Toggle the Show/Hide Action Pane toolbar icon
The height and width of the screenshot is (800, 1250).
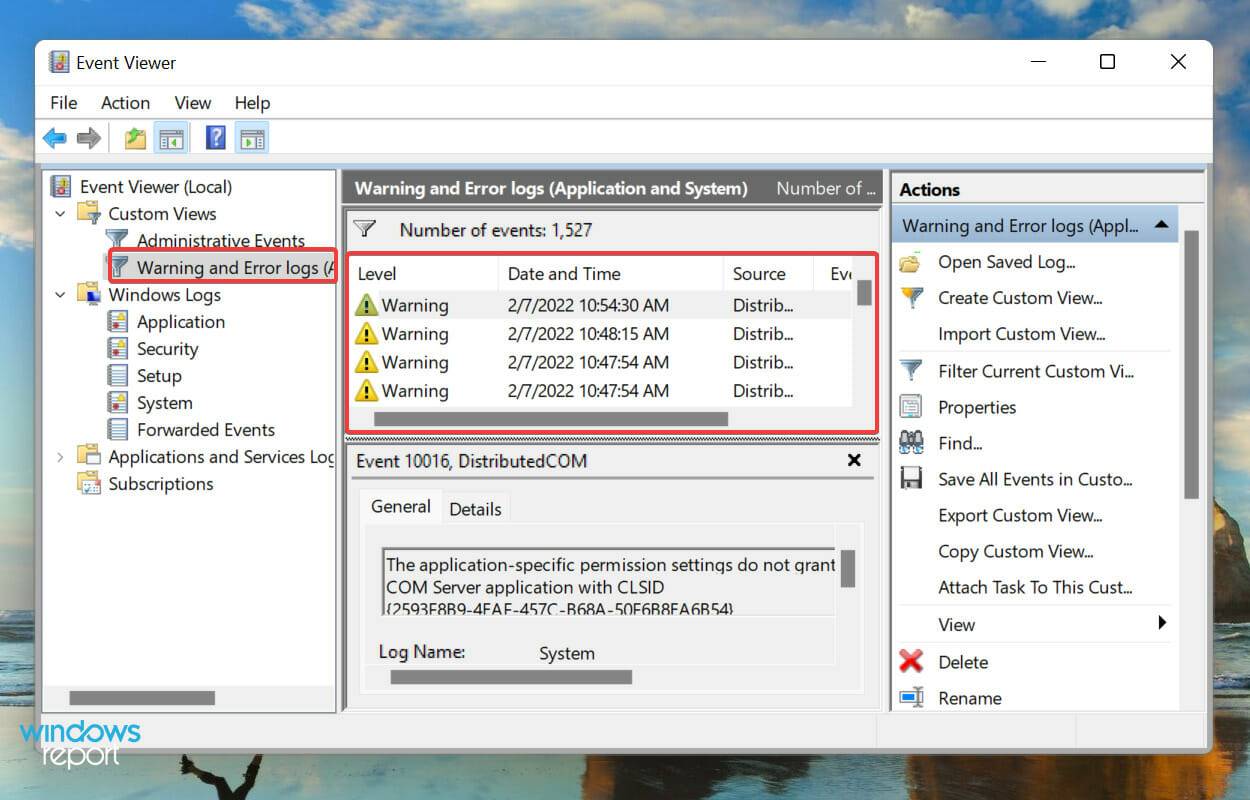click(252, 137)
